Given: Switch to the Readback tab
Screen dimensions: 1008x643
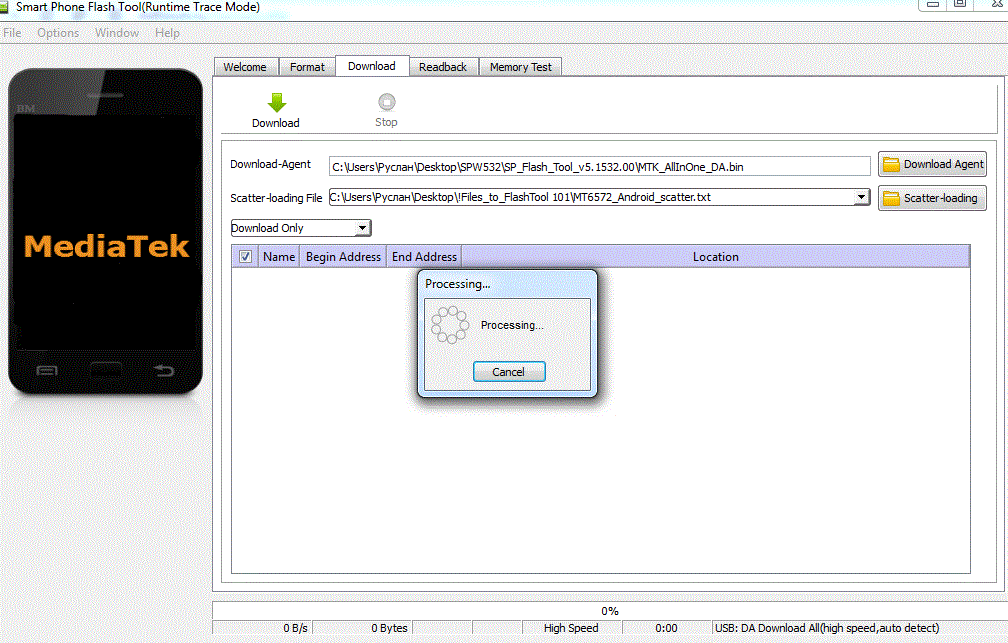Looking at the screenshot, I should point(442,67).
